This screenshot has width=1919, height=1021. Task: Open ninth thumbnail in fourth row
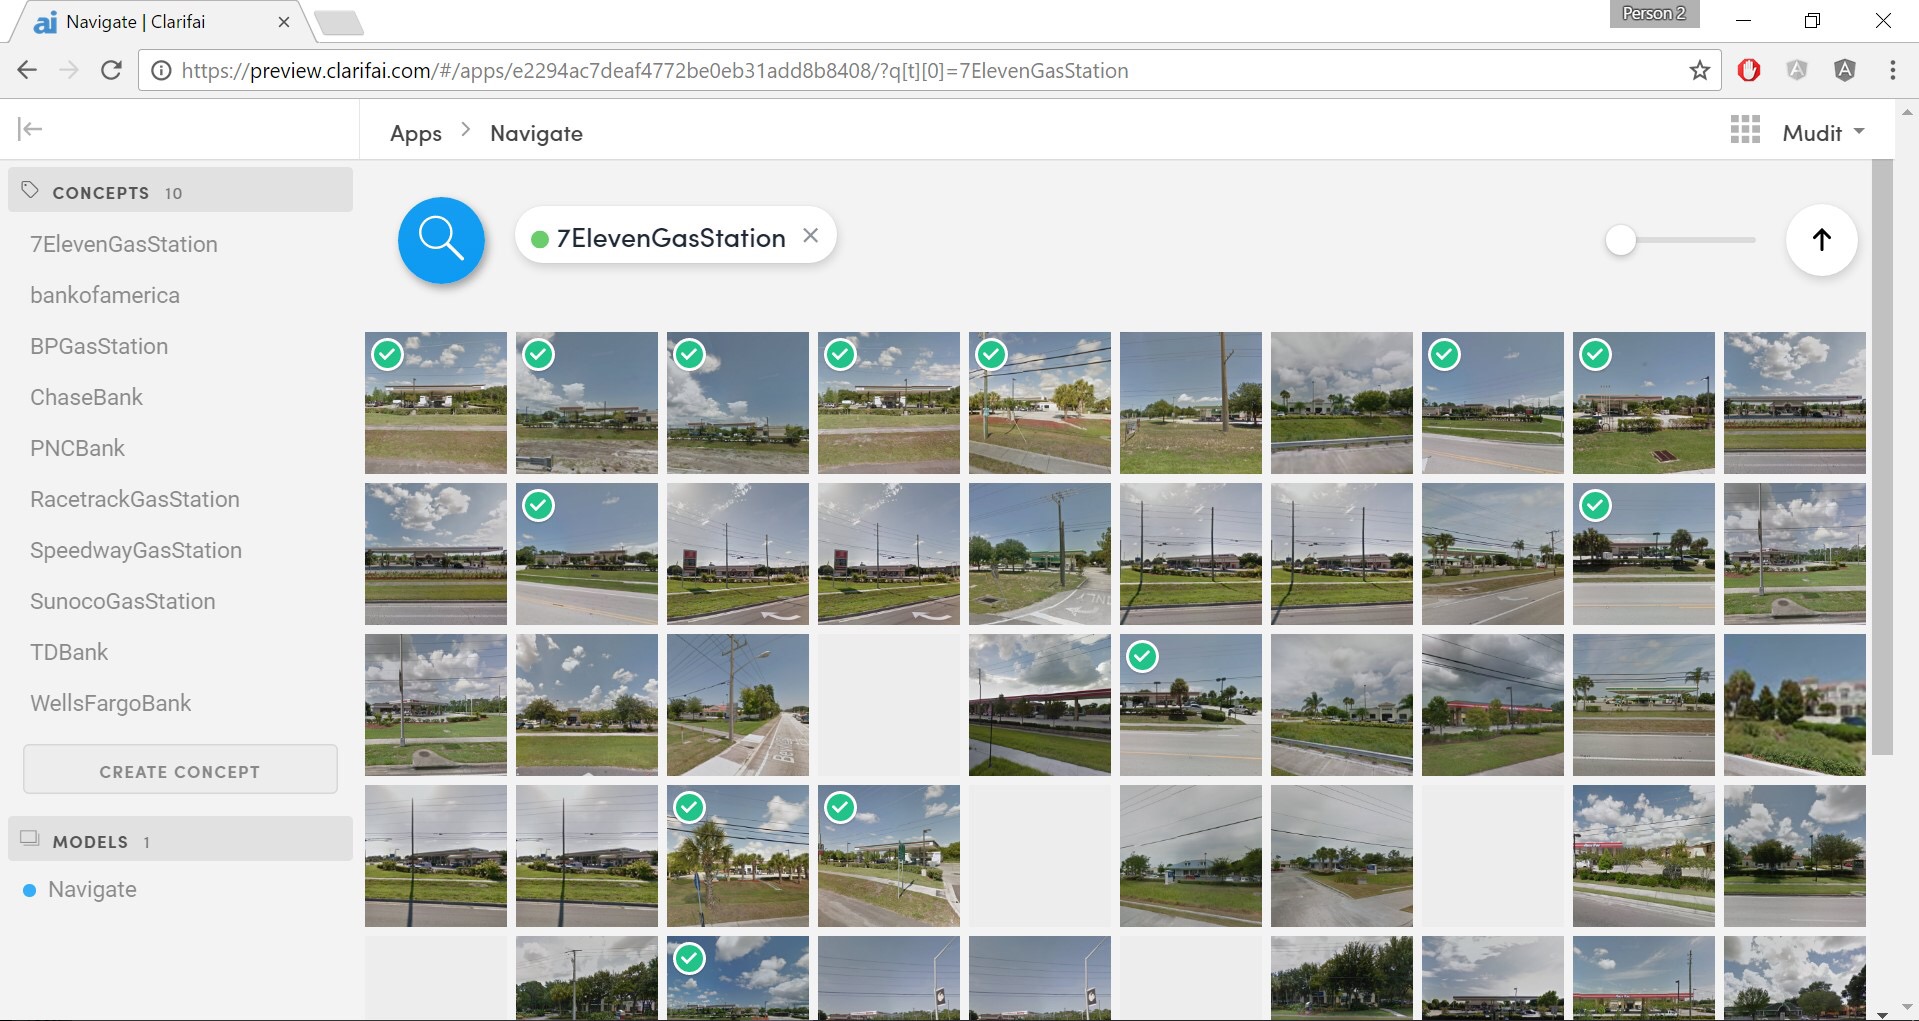click(x=1644, y=856)
